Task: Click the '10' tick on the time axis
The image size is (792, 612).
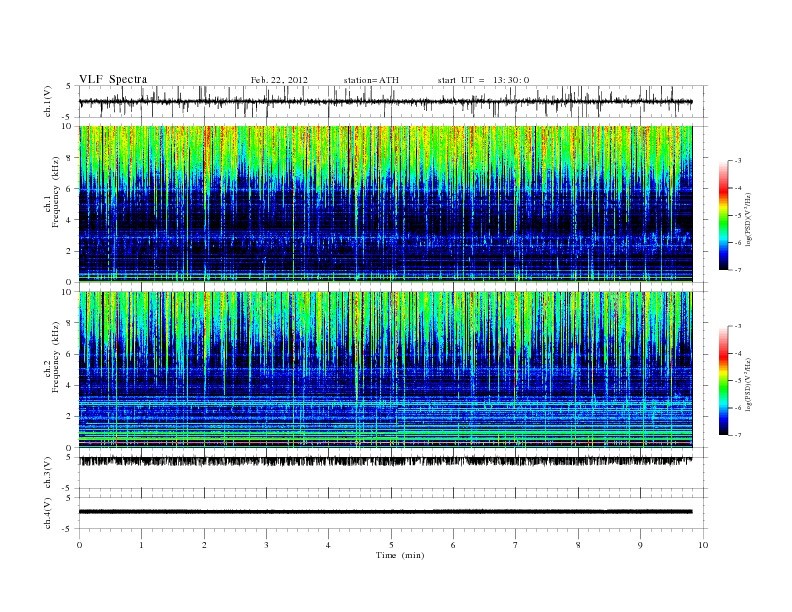Action: coord(703,545)
